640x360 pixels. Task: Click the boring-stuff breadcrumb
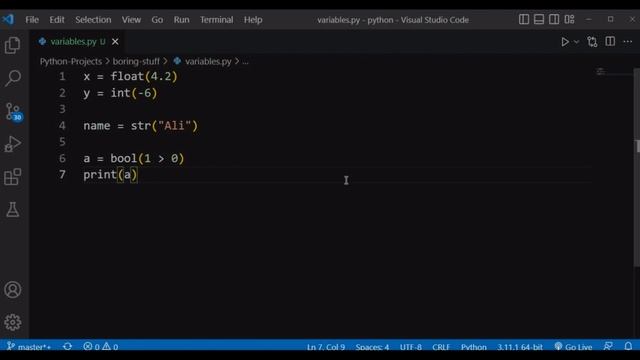click(x=136, y=61)
